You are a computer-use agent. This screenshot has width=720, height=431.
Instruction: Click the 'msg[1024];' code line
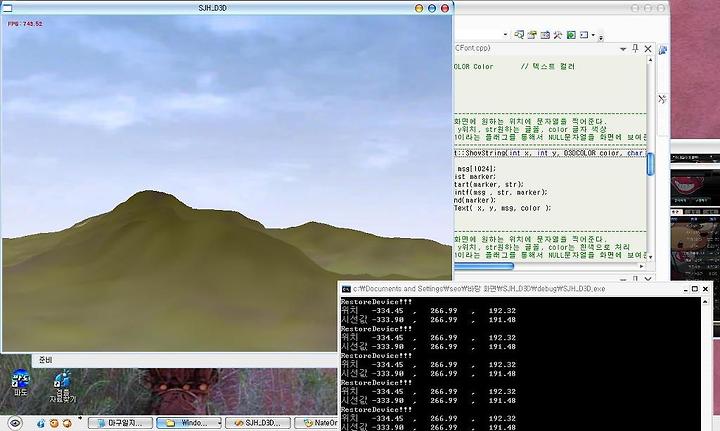[x=477, y=169]
